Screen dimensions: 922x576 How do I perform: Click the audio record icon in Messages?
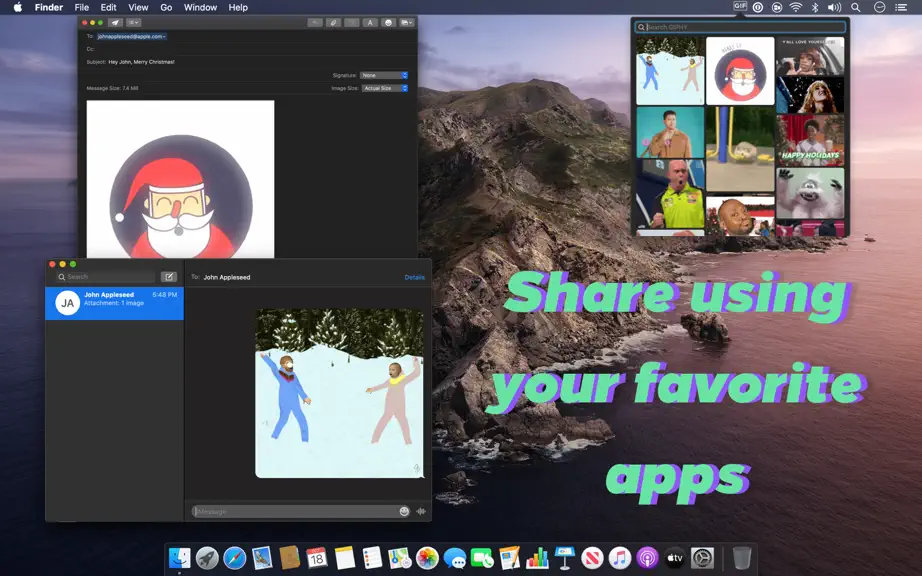point(421,511)
